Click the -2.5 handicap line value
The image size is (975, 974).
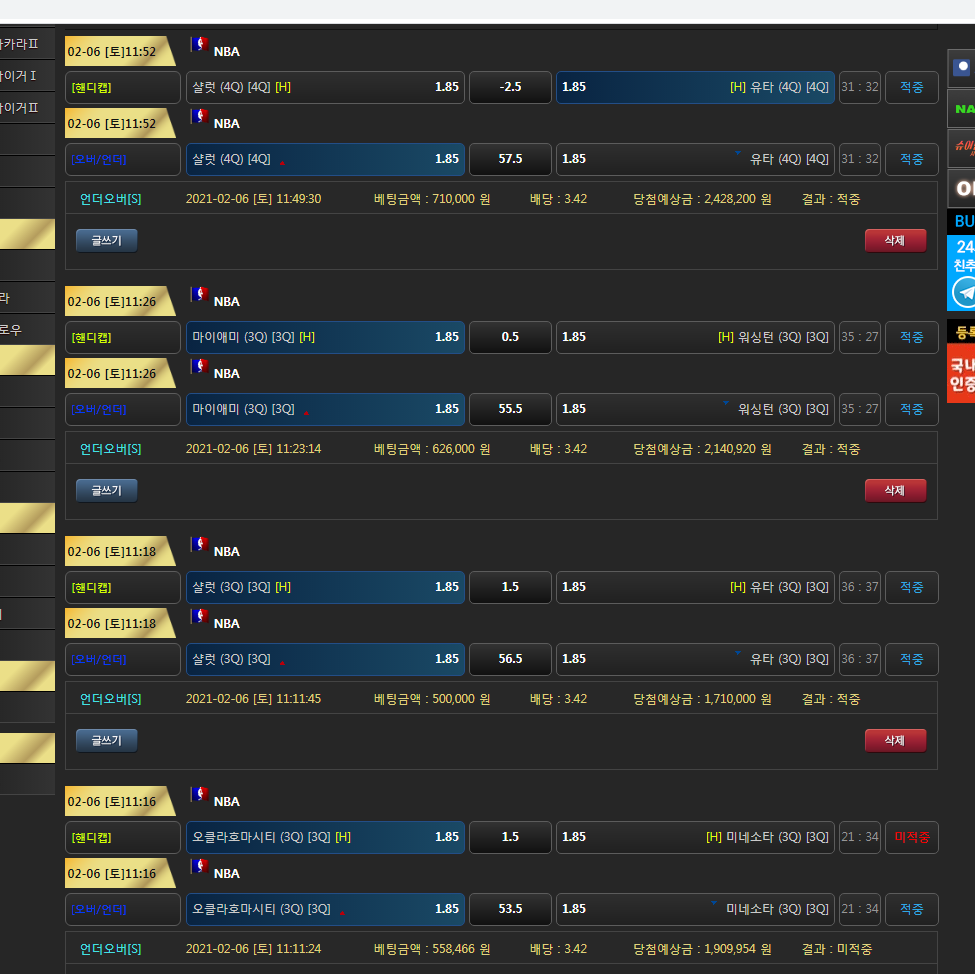[510, 87]
